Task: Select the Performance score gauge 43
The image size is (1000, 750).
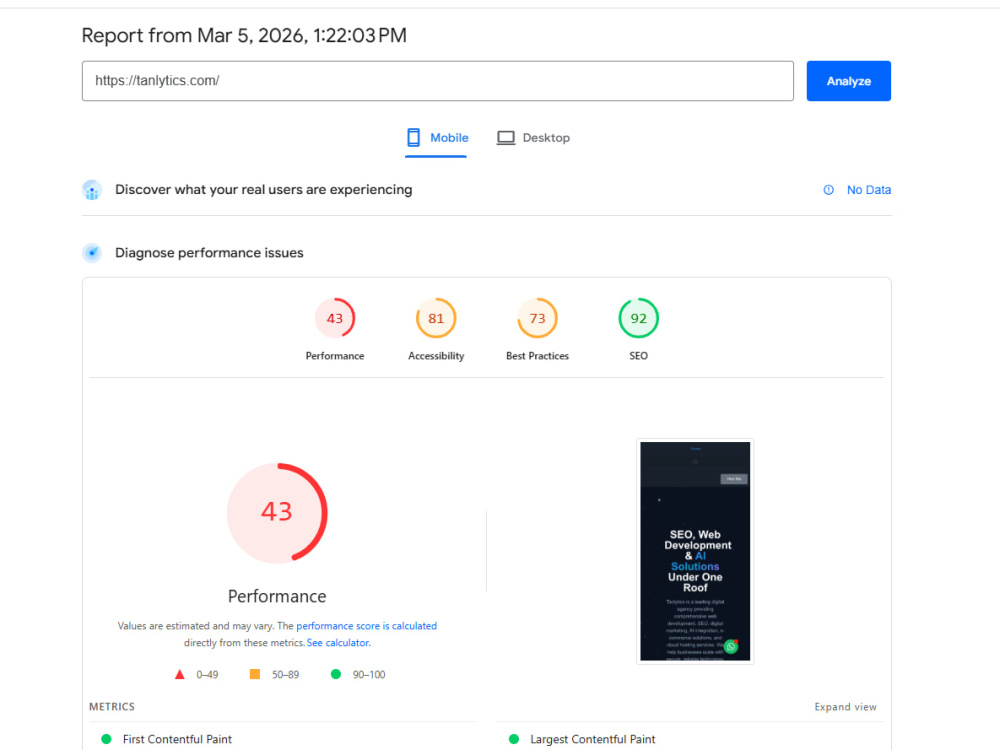Action: [335, 318]
